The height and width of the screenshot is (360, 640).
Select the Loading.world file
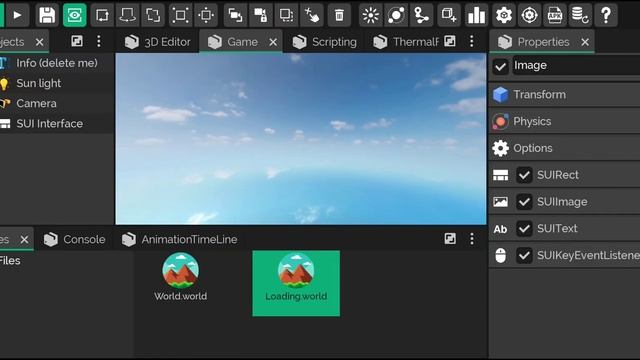(296, 283)
